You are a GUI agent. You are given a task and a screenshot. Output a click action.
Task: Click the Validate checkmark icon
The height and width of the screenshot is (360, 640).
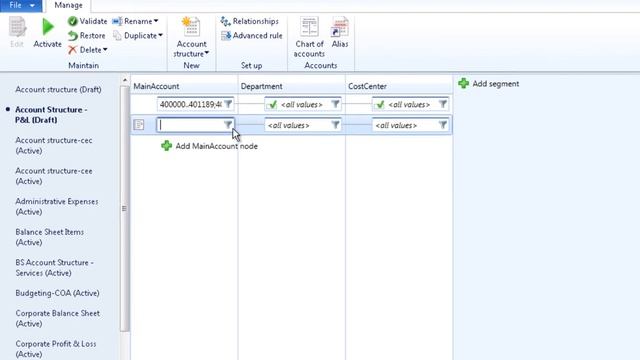tap(73, 21)
